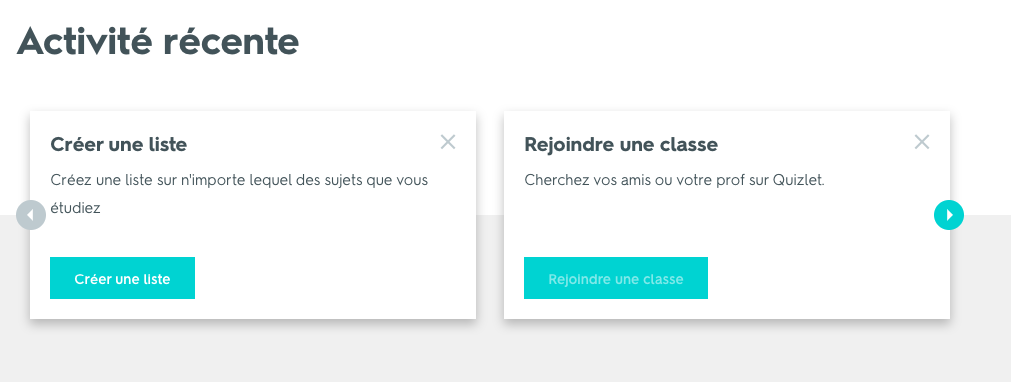
Task: Click the triangle inside the teal next circle
Action: [950, 216]
